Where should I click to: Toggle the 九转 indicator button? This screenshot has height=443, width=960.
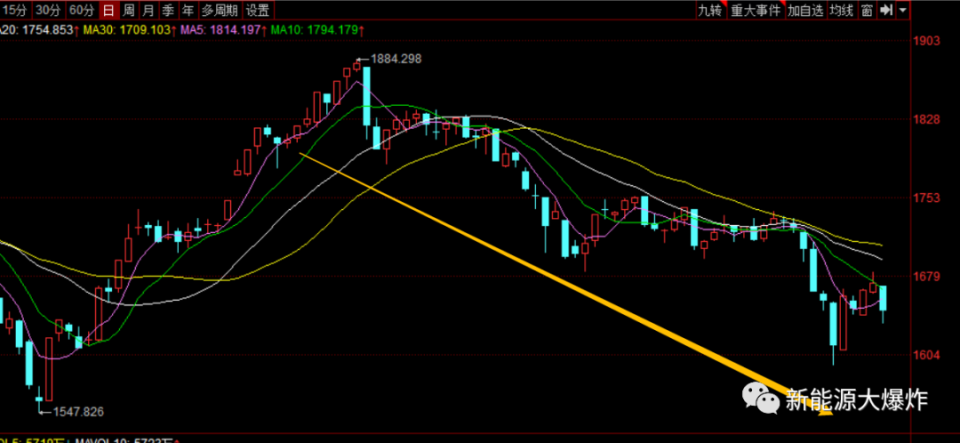click(x=710, y=10)
